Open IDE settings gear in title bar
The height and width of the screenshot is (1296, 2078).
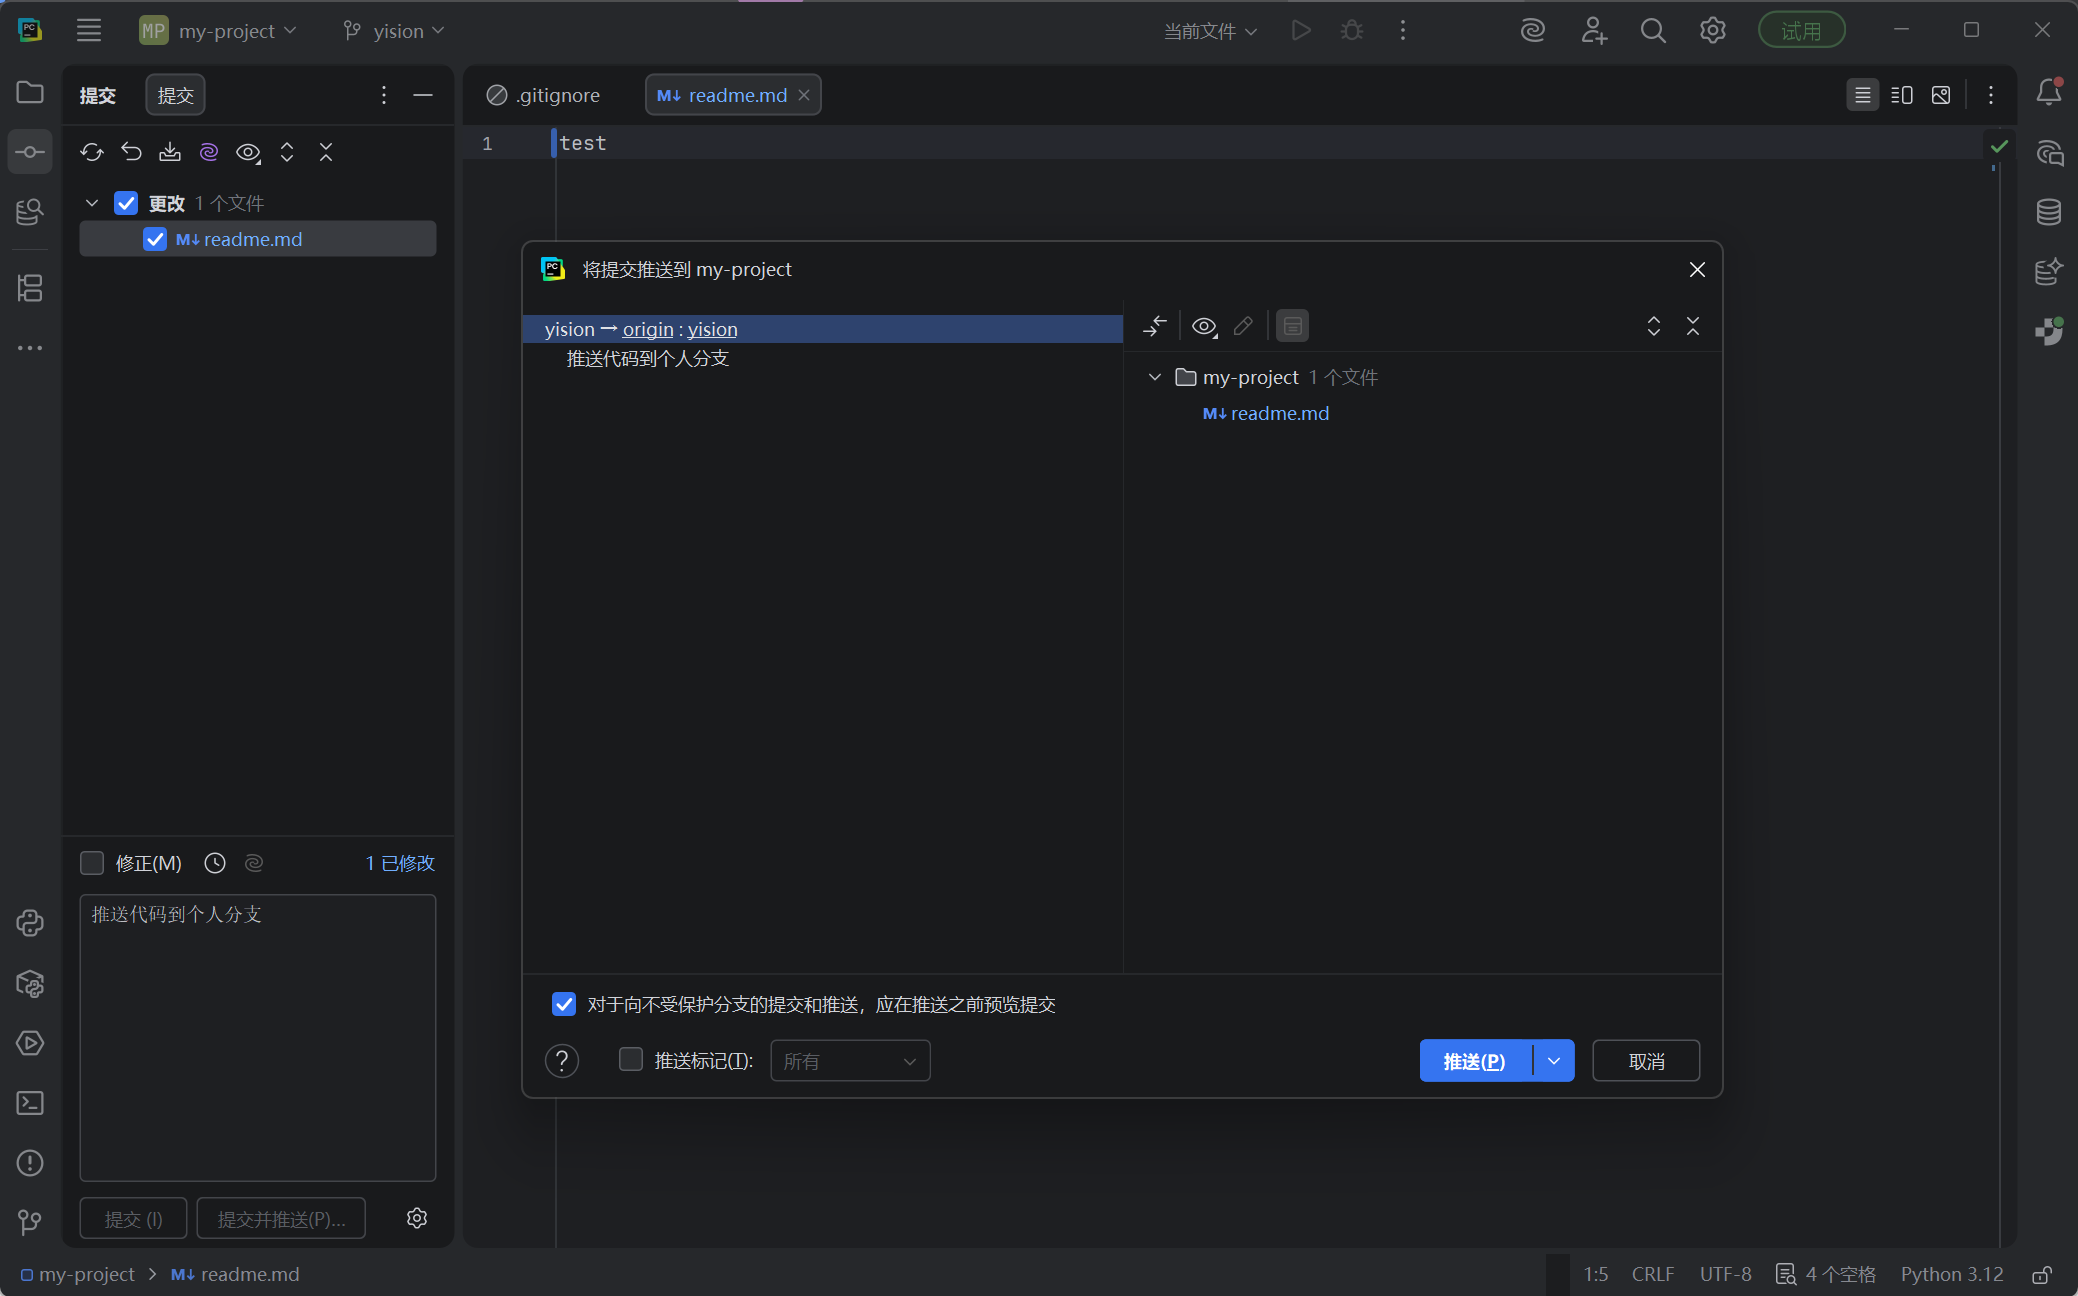[1712, 31]
